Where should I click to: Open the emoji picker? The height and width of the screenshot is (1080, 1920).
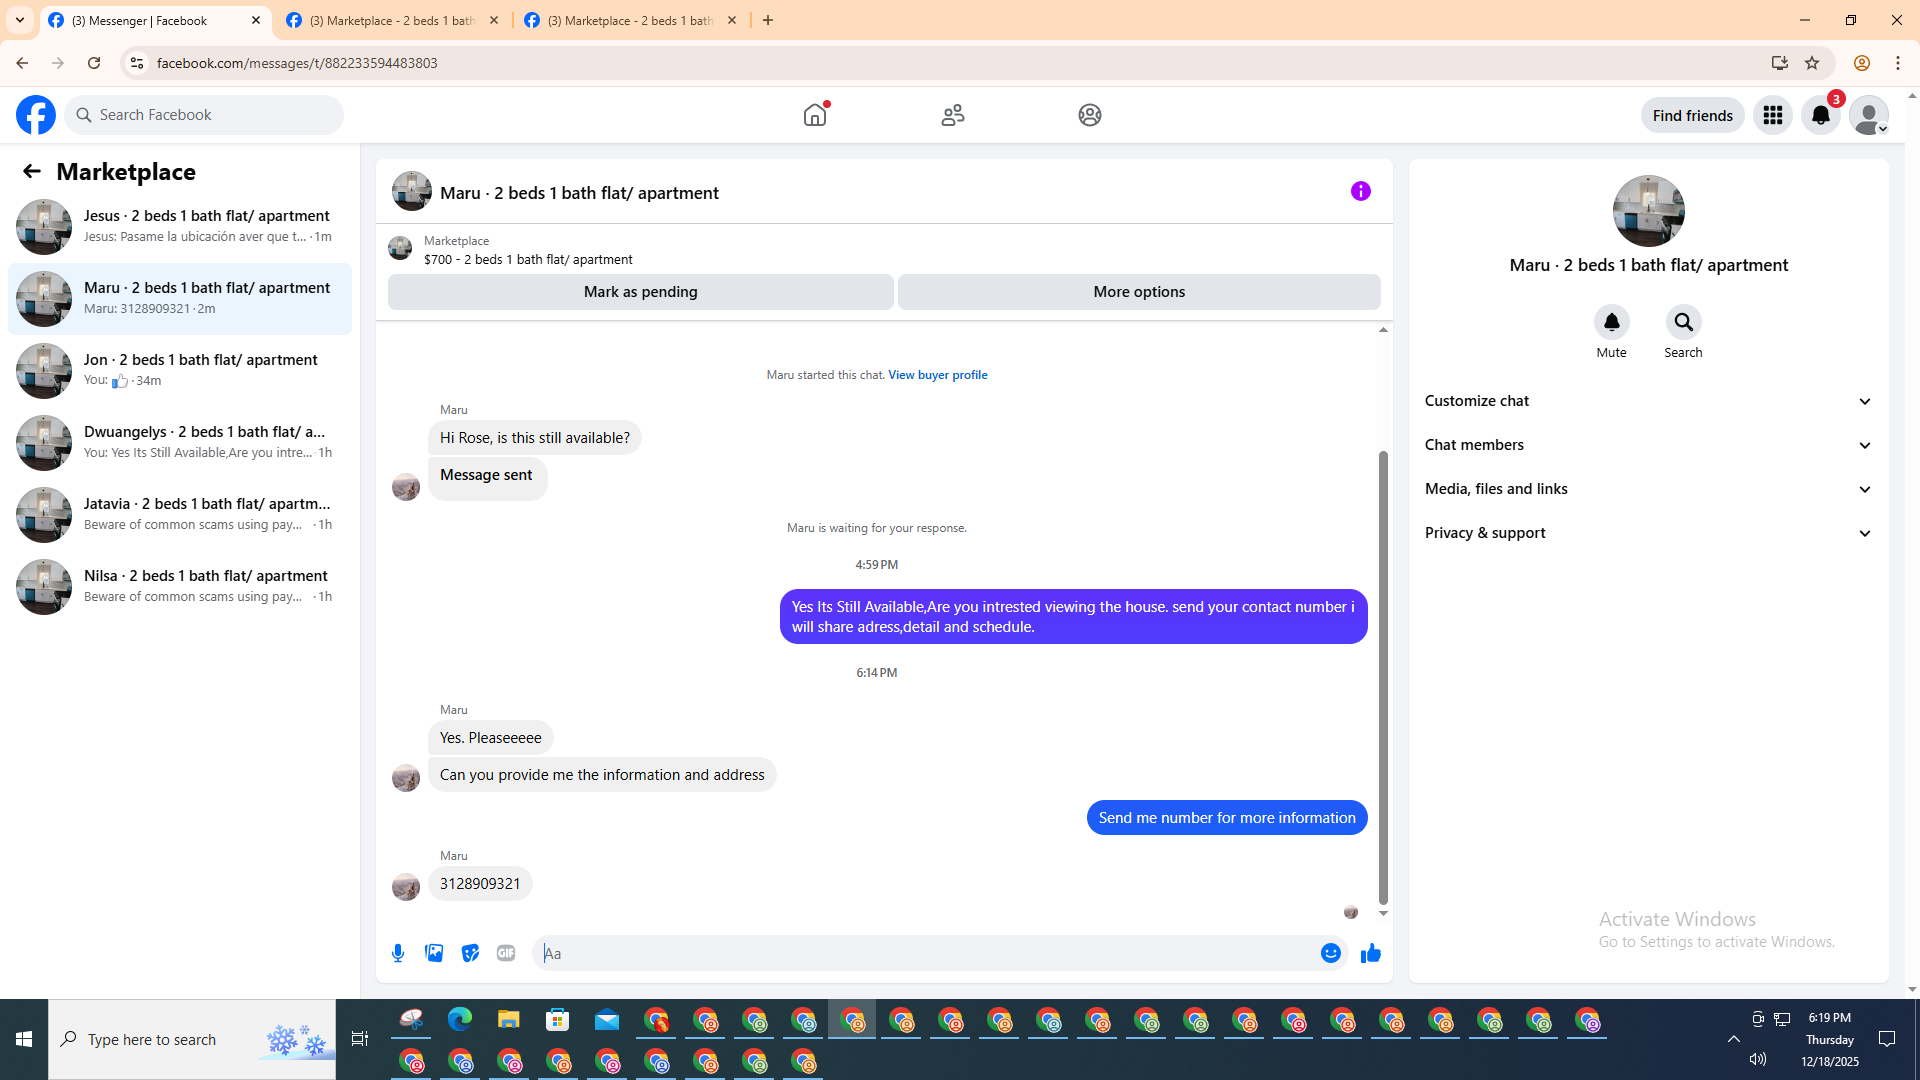click(x=1330, y=953)
